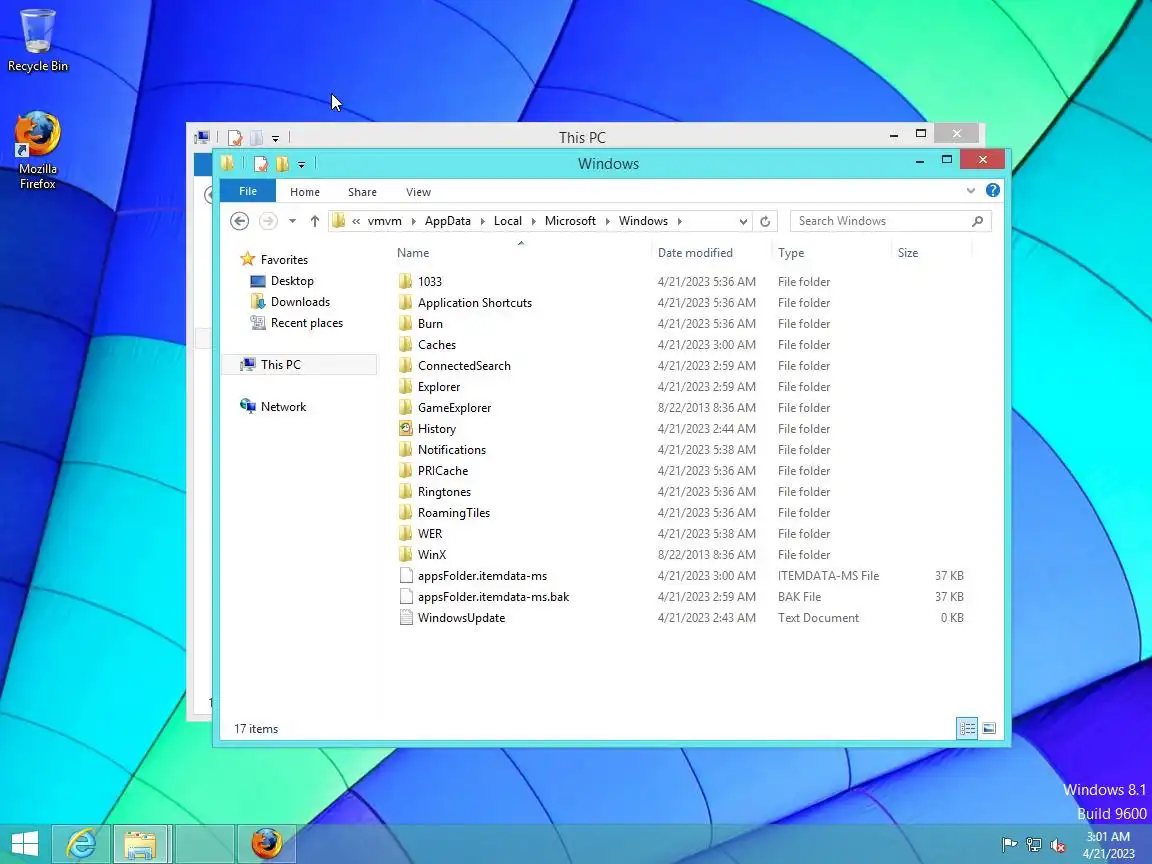Click AppData in address breadcrumb
This screenshot has width=1152, height=864.
447,221
